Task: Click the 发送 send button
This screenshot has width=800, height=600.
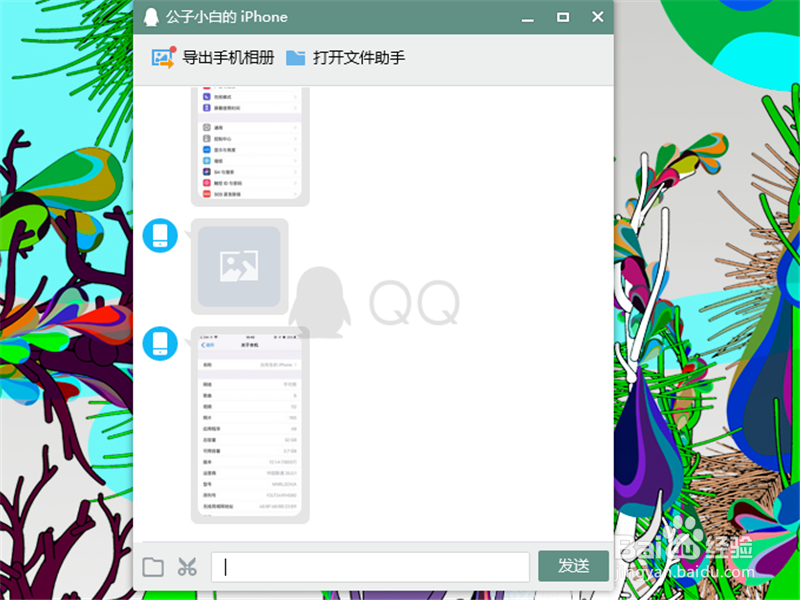Action: (573, 566)
